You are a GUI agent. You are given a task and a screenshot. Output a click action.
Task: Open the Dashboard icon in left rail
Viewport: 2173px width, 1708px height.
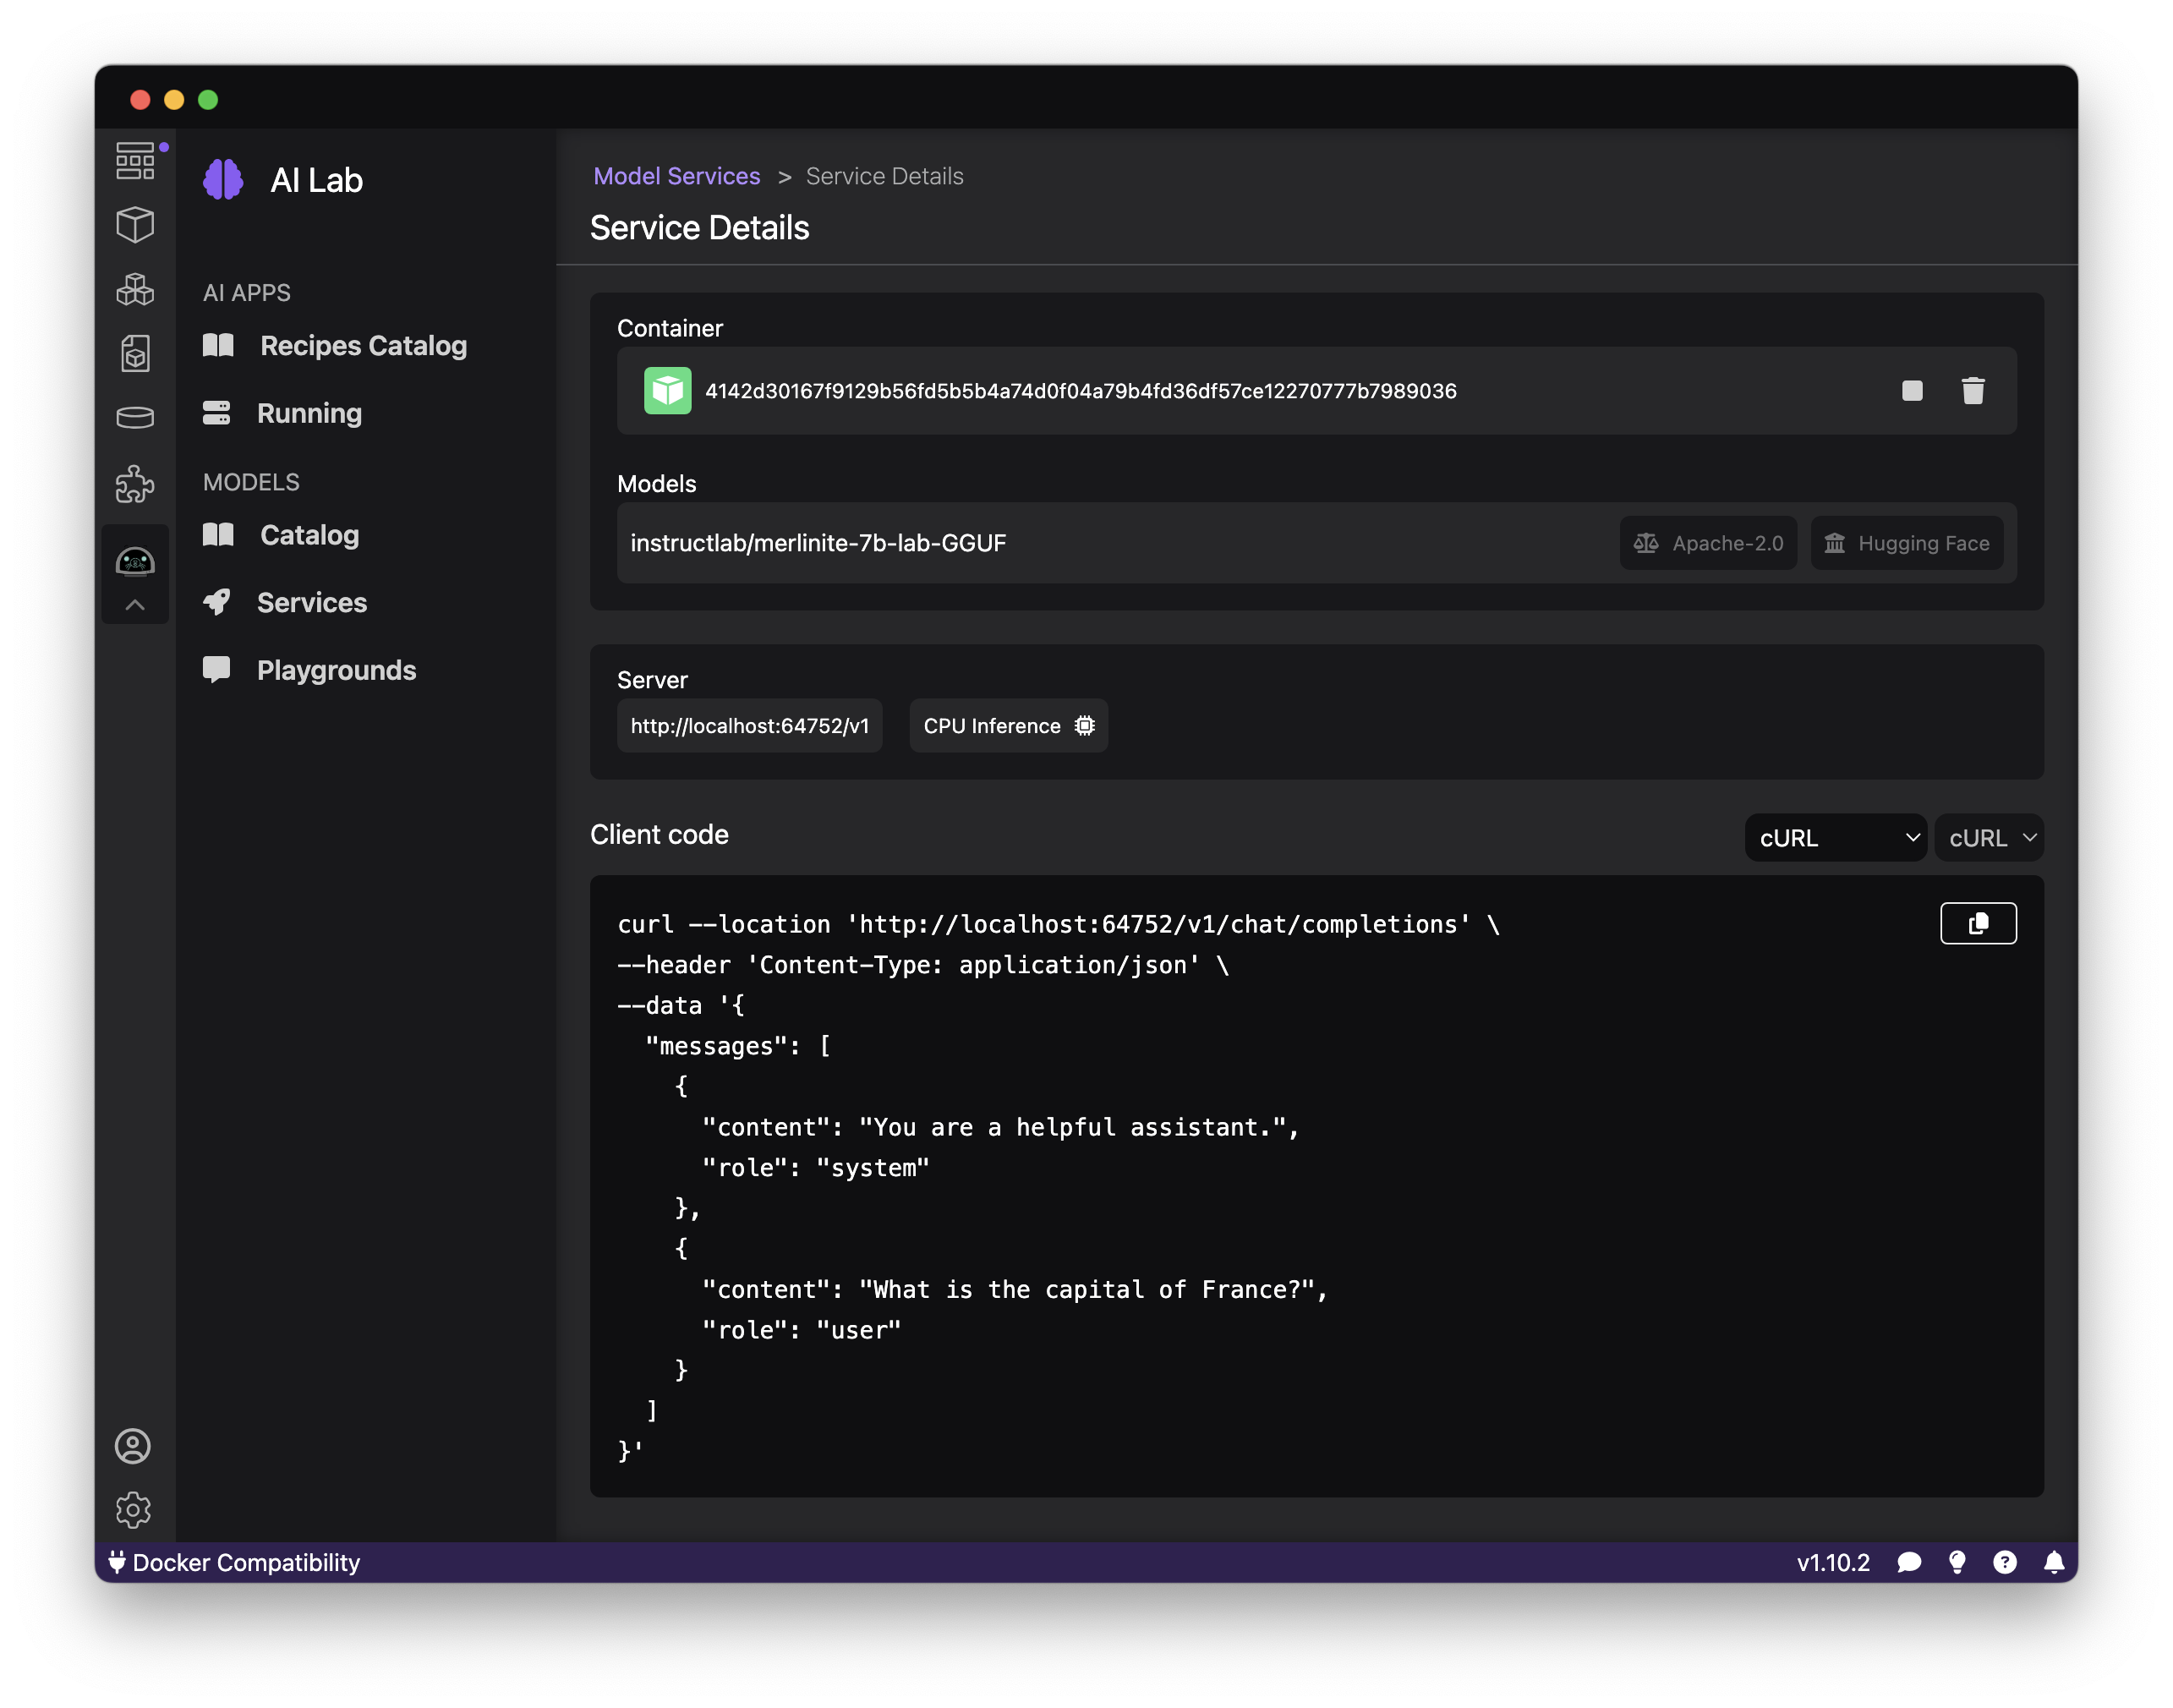[x=135, y=160]
